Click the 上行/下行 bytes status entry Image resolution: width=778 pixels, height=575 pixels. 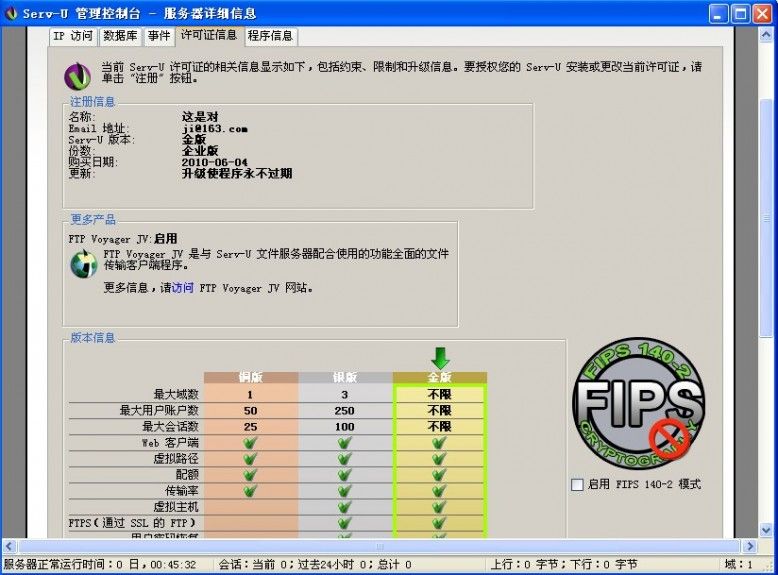[564, 565]
